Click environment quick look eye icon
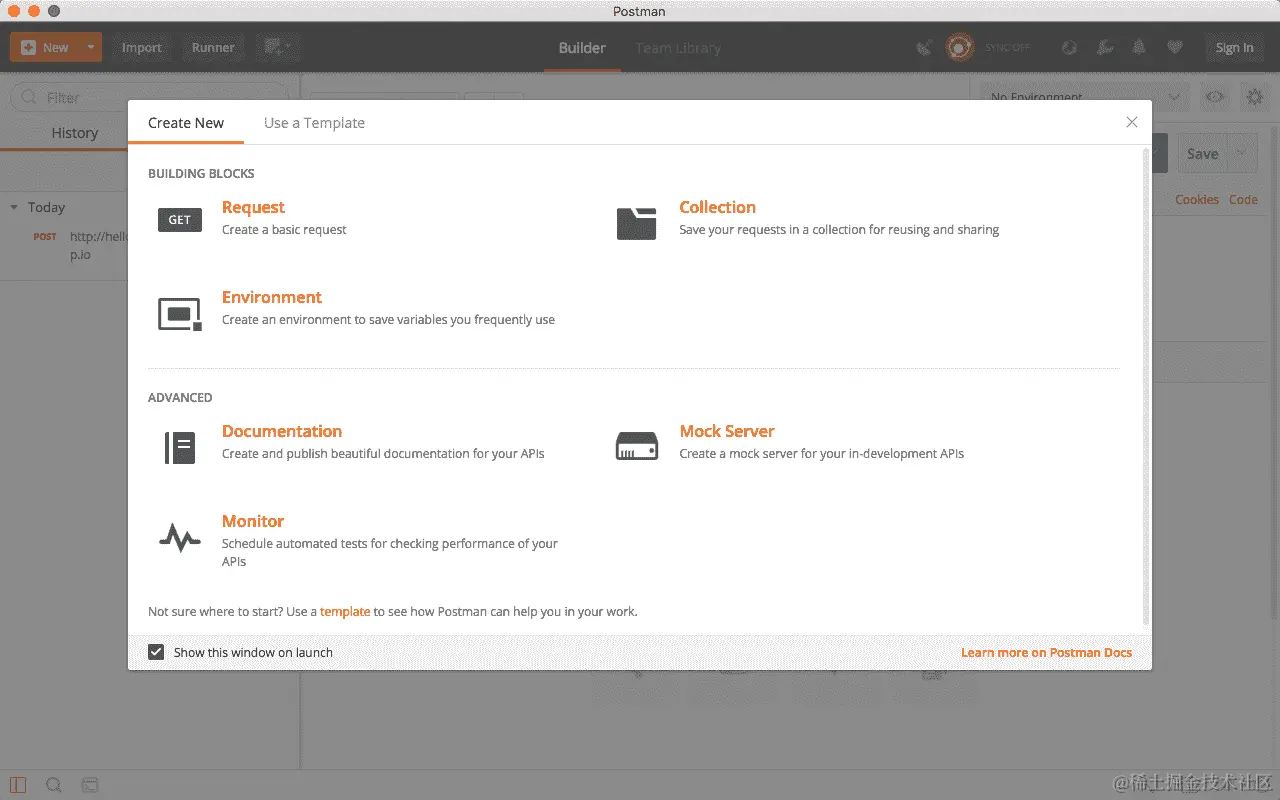The width and height of the screenshot is (1280, 800). pos(1215,97)
